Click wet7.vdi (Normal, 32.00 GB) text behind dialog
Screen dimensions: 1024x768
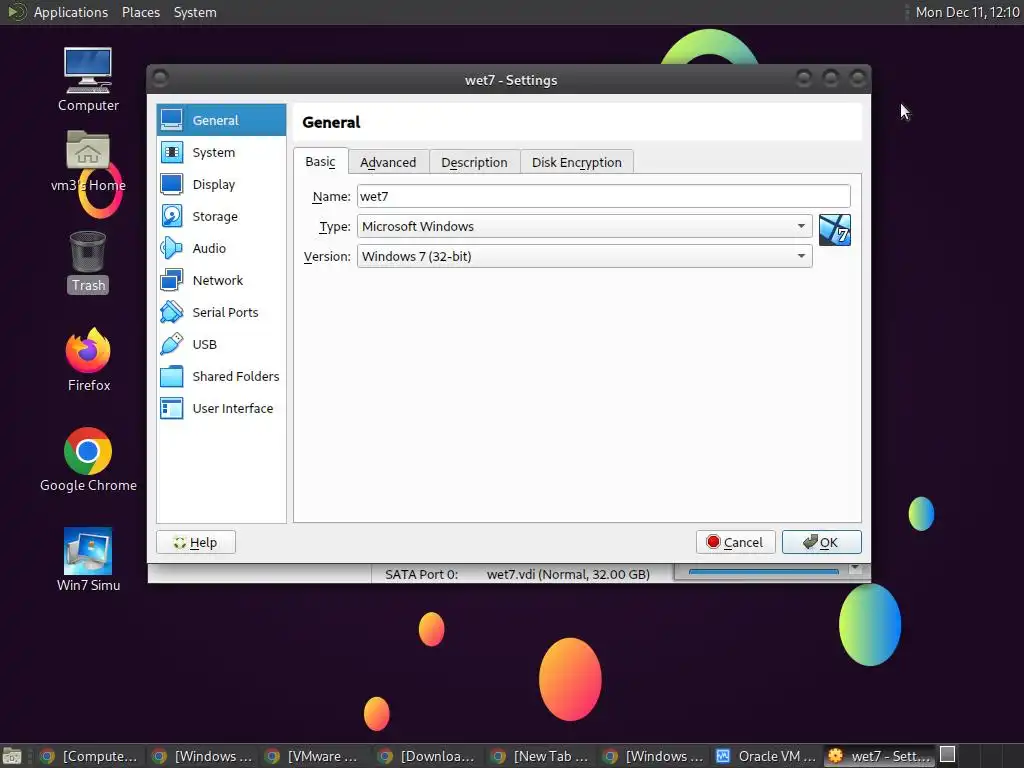click(x=568, y=574)
